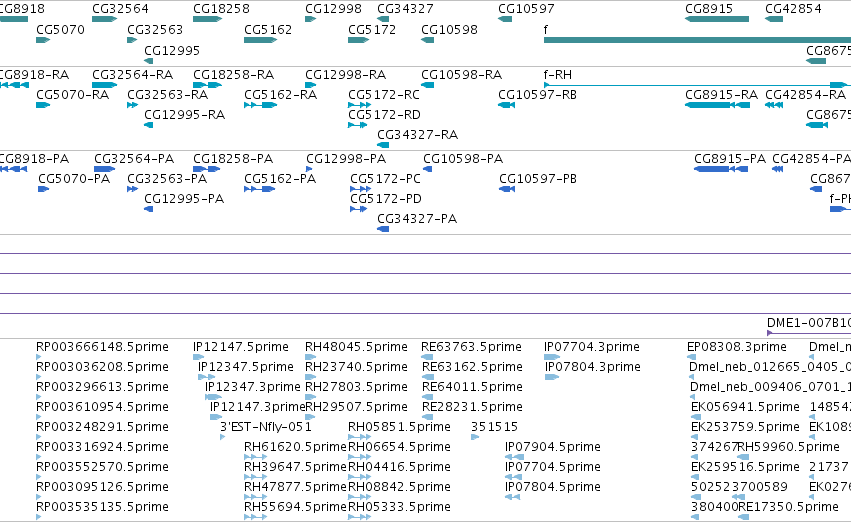Open the CG8915 gene label
Screen dimensions: 851x522
(709, 9)
